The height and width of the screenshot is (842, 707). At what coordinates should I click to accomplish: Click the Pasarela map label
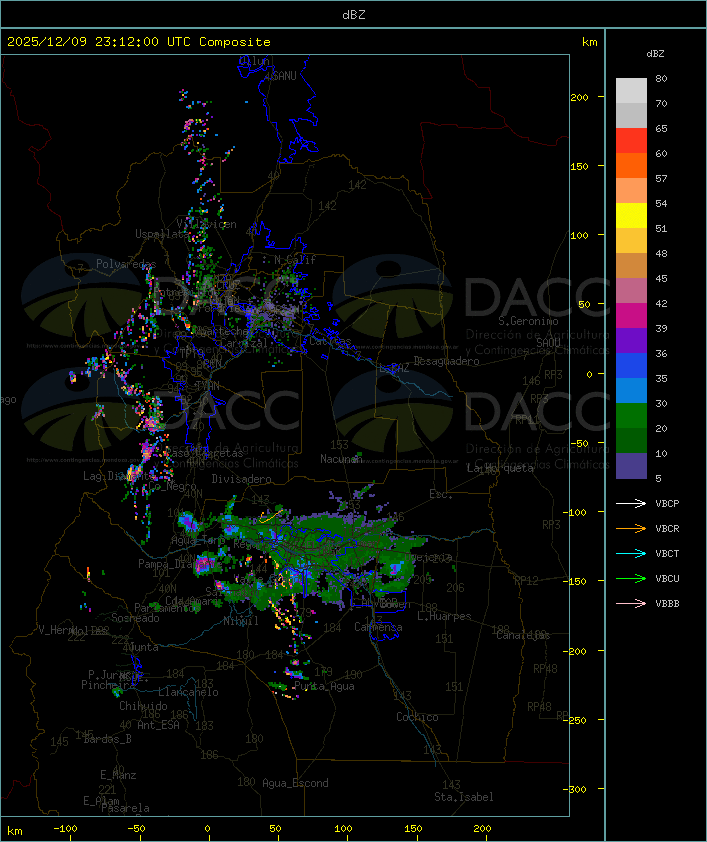pos(125,808)
